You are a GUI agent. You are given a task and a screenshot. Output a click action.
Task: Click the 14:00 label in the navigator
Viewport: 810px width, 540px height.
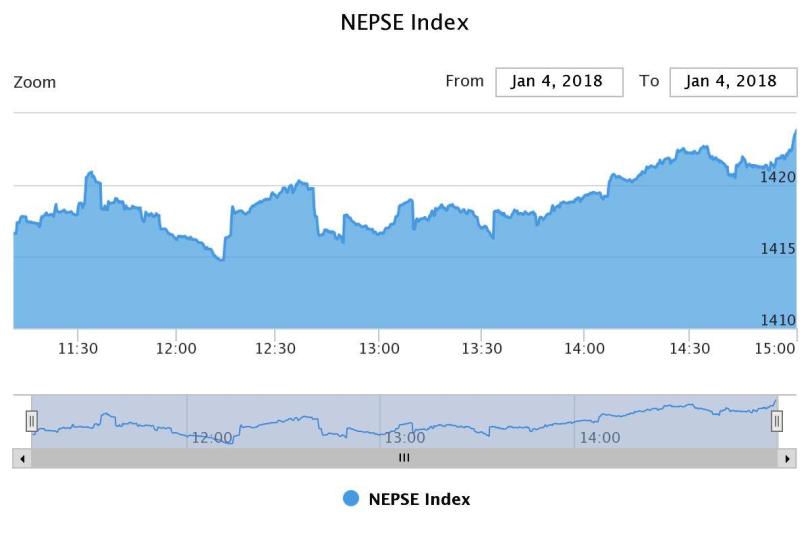point(599,437)
